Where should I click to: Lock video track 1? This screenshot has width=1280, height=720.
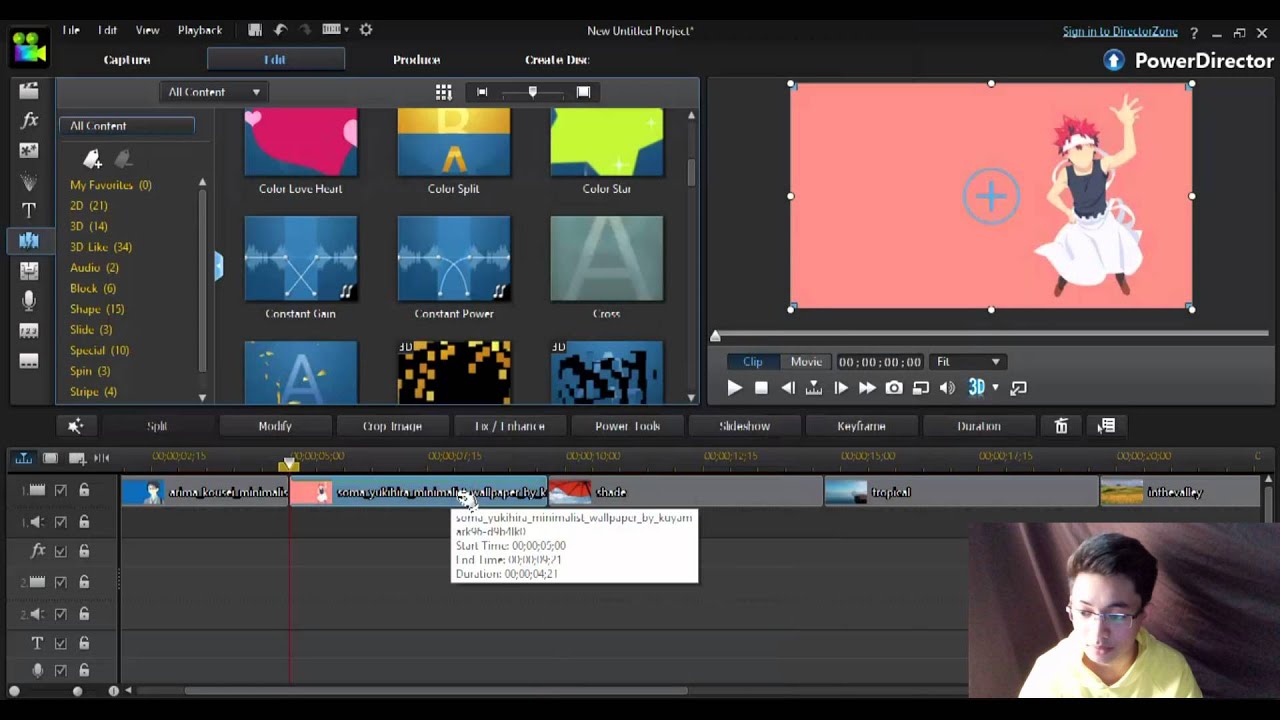tap(84, 490)
